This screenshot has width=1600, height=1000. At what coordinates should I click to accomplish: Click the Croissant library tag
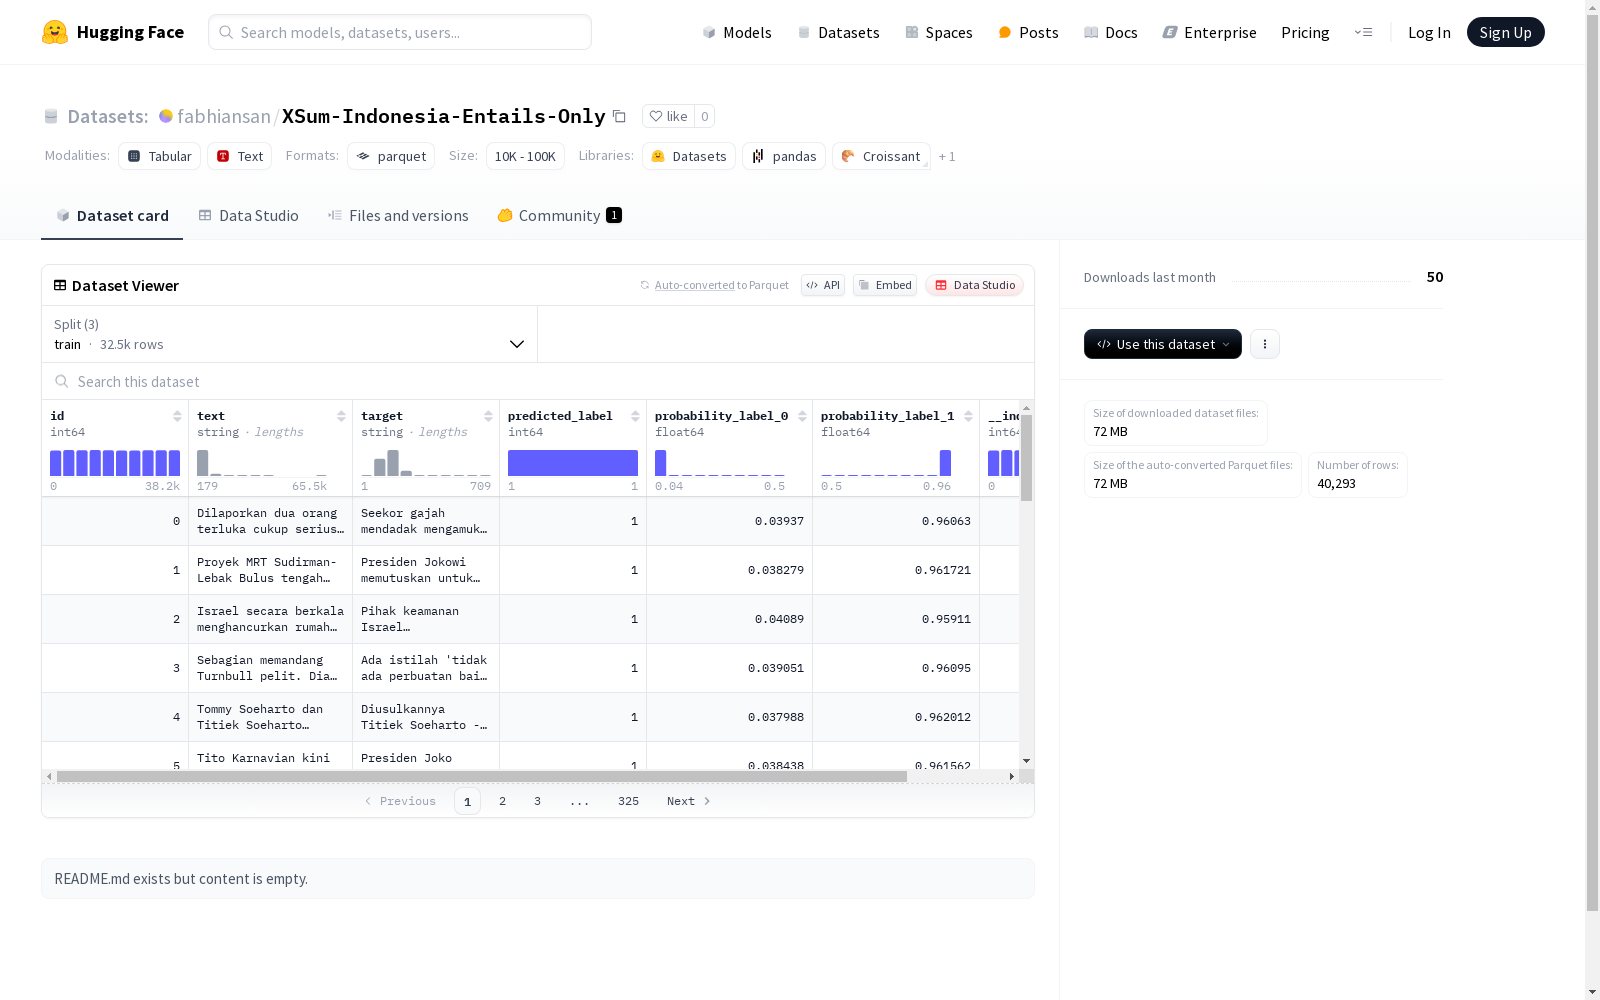(881, 156)
